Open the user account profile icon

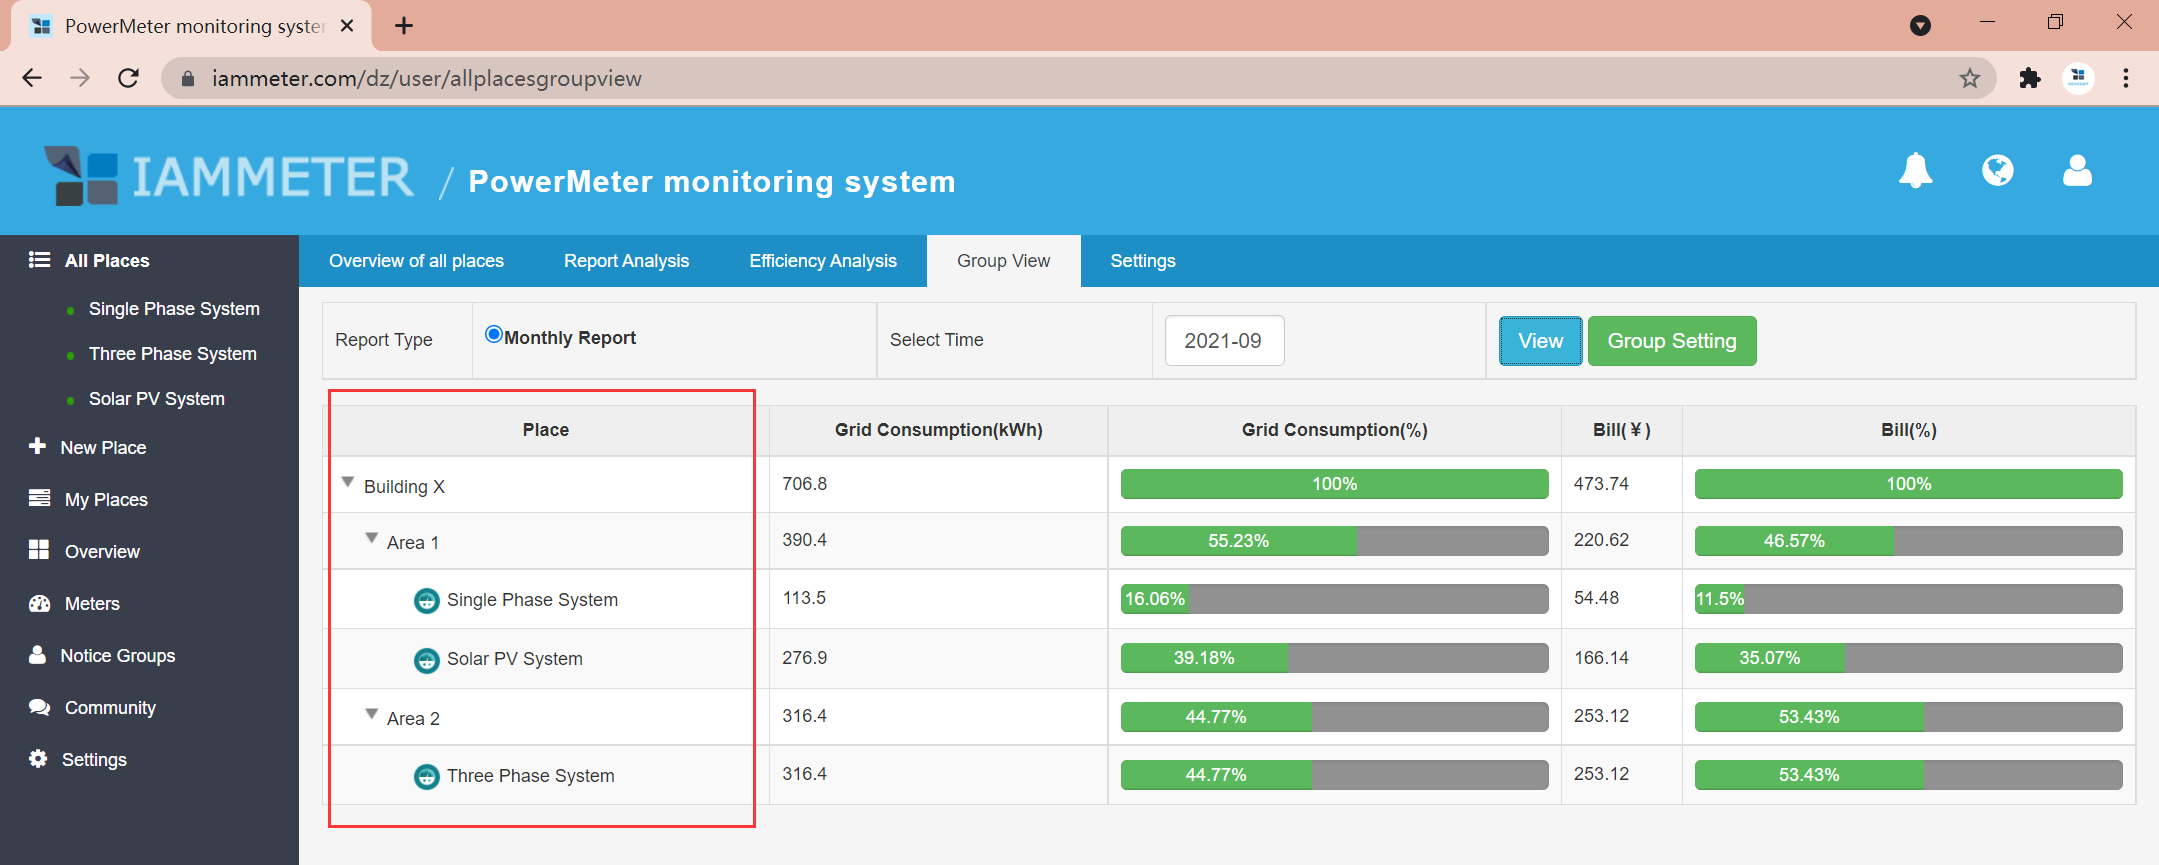point(2077,171)
